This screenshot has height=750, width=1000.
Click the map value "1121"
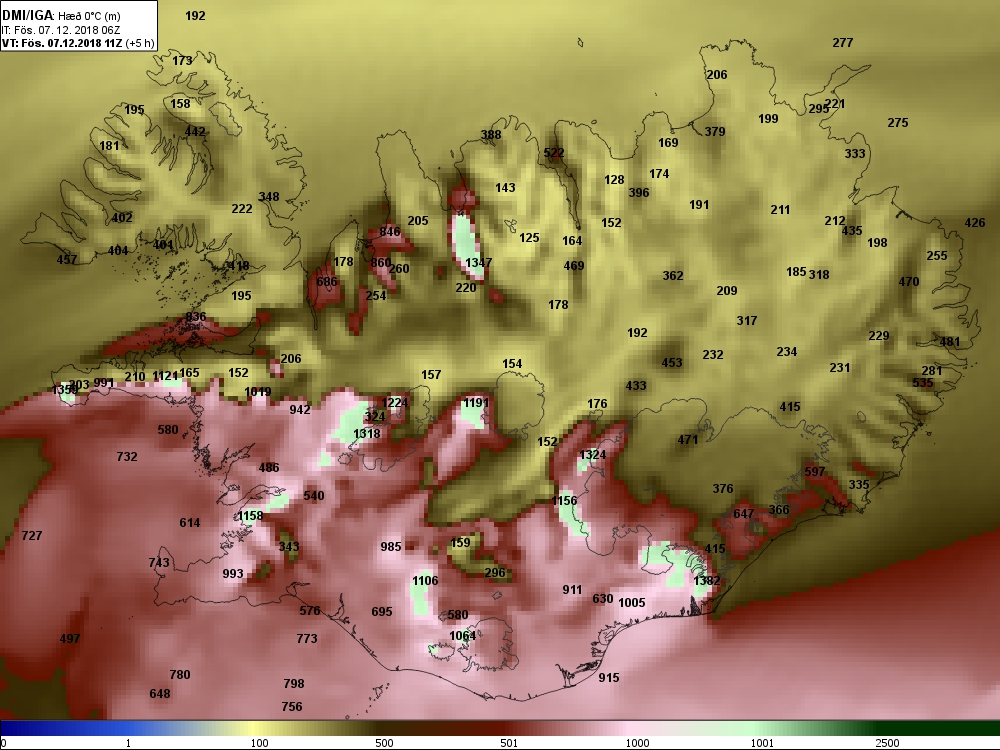pyautogui.click(x=166, y=376)
